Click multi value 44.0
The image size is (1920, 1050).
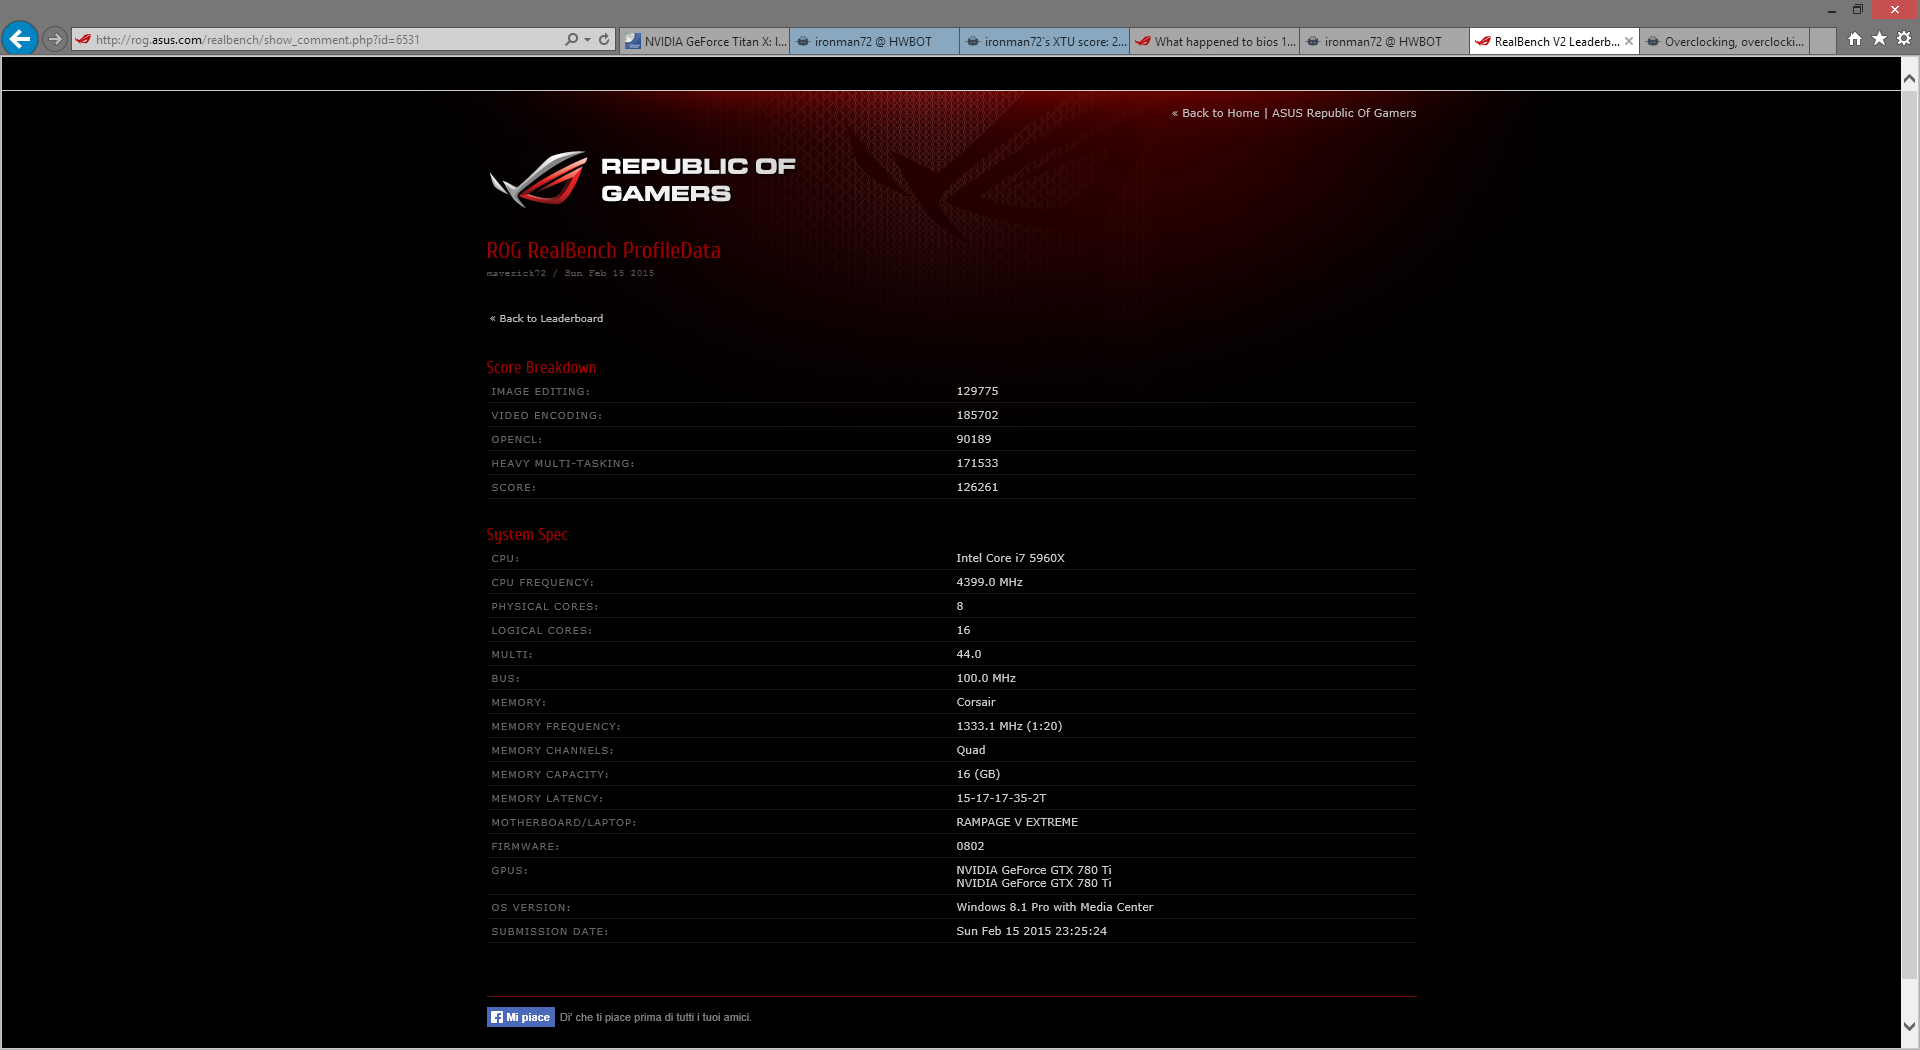[x=969, y=654]
